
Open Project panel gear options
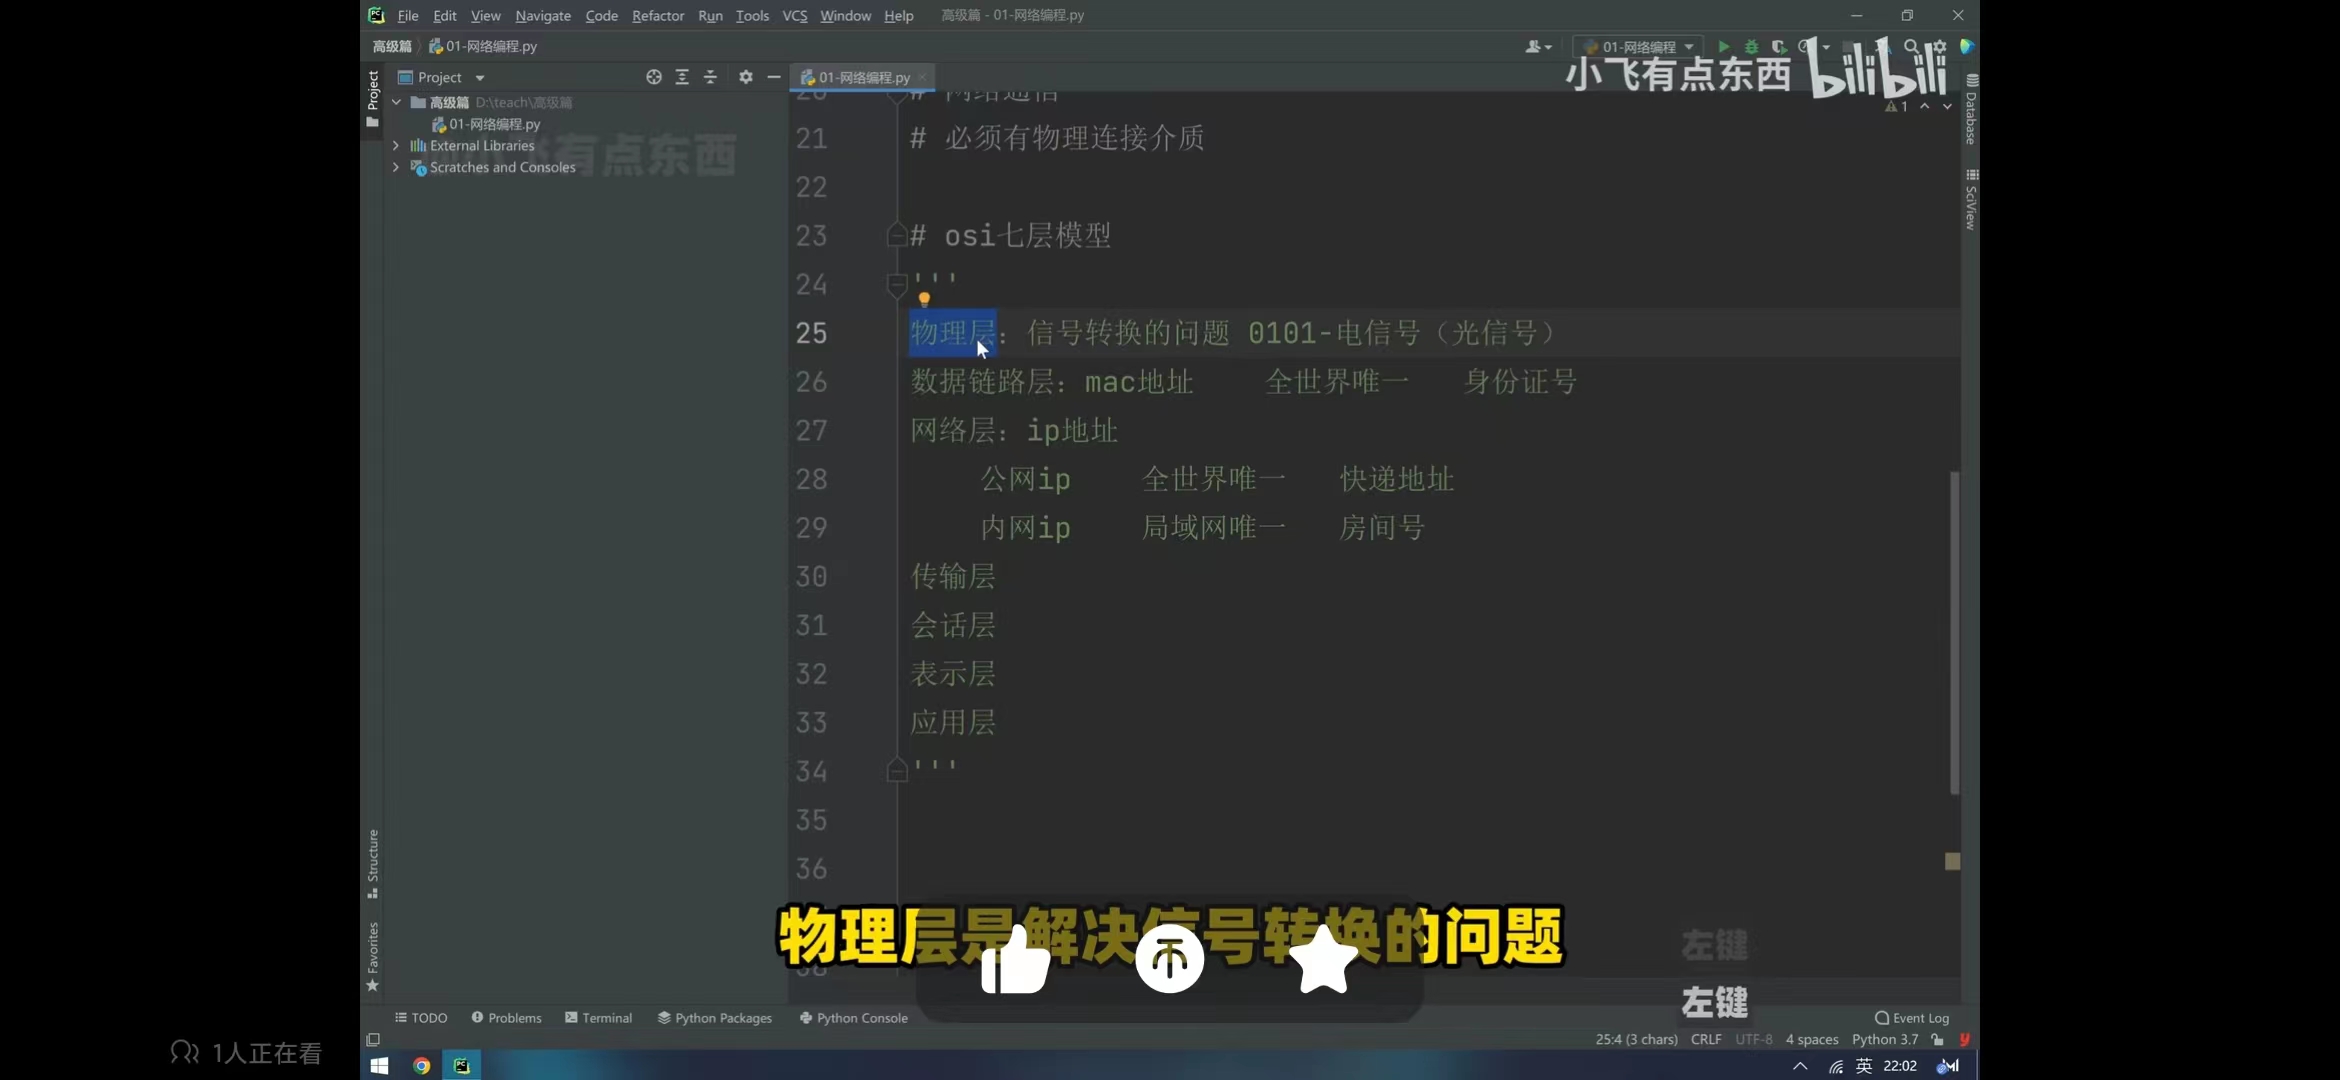click(746, 77)
